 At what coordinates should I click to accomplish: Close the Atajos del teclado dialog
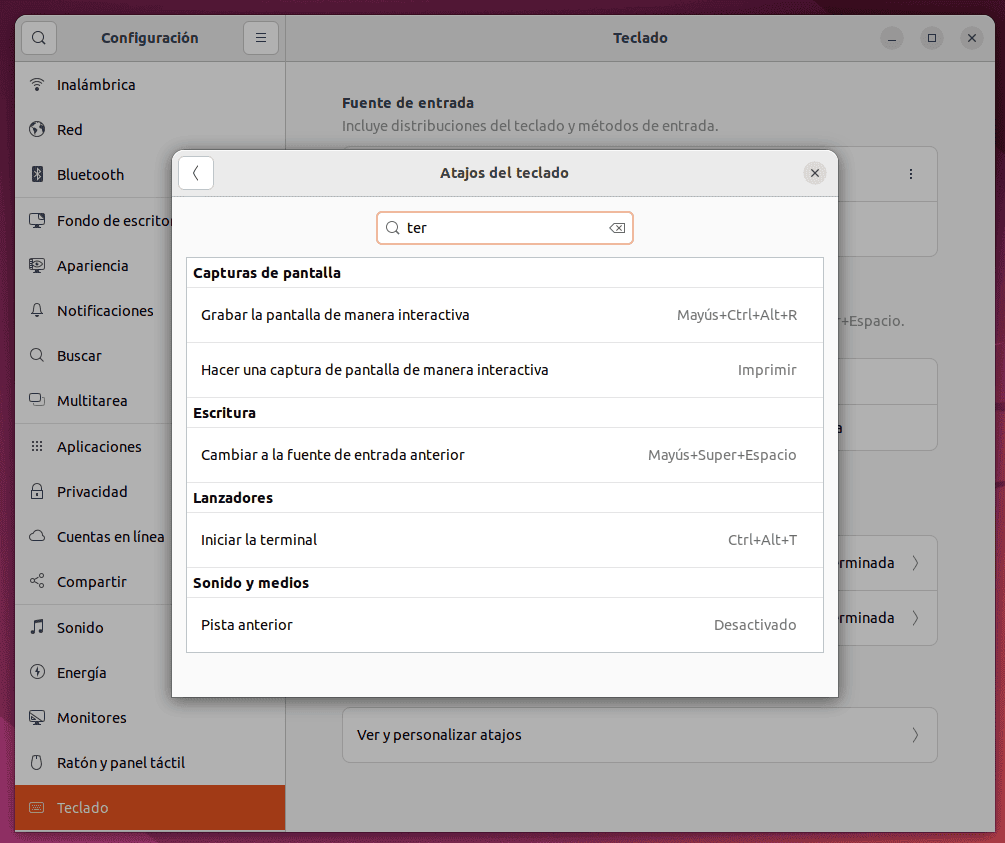tap(814, 173)
